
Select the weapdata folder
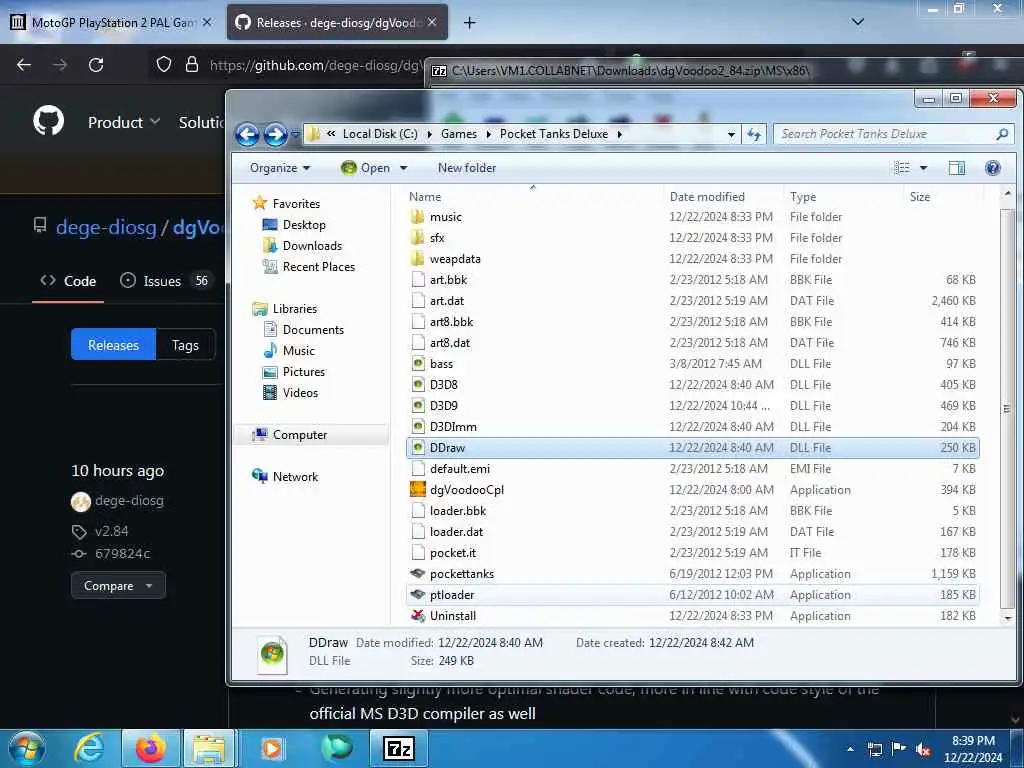693,259
